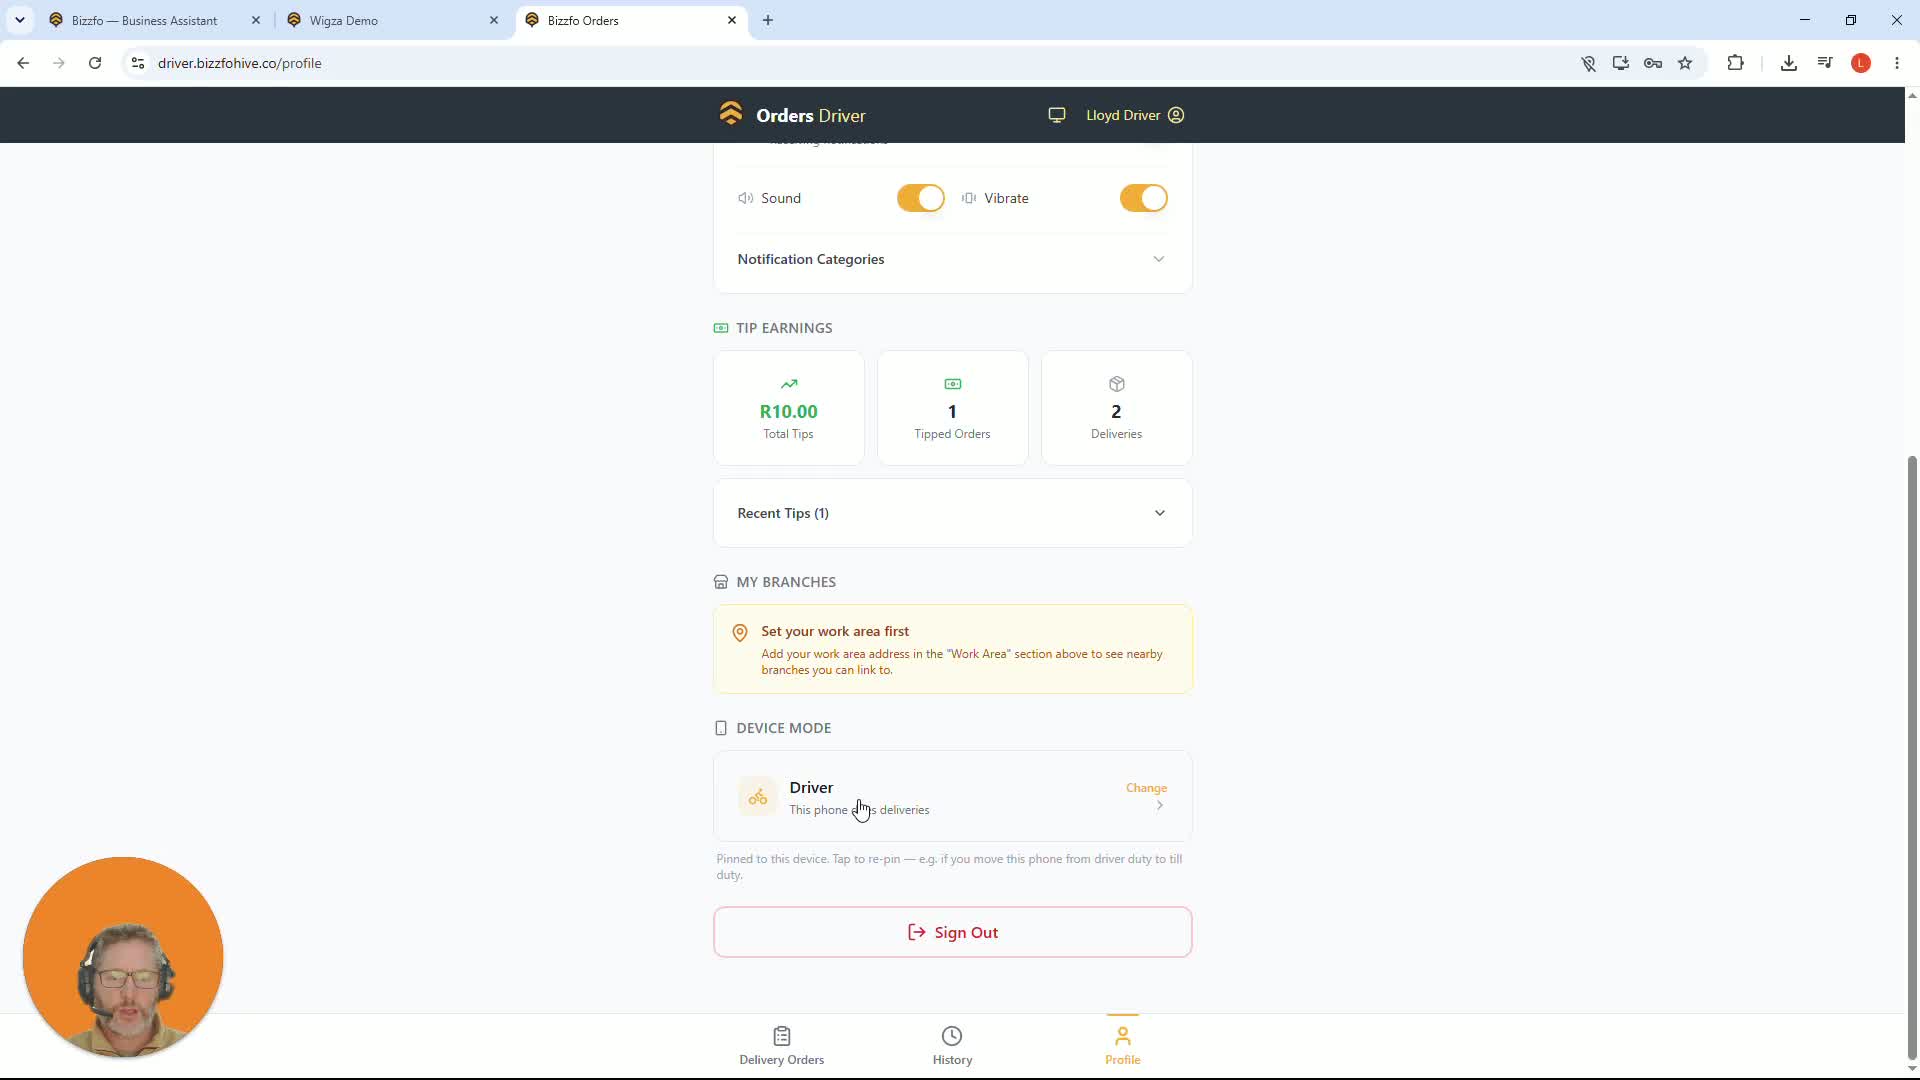Viewport: 1920px width, 1080px height.
Task: Click the Driver bike mode icon
Action: point(758,797)
